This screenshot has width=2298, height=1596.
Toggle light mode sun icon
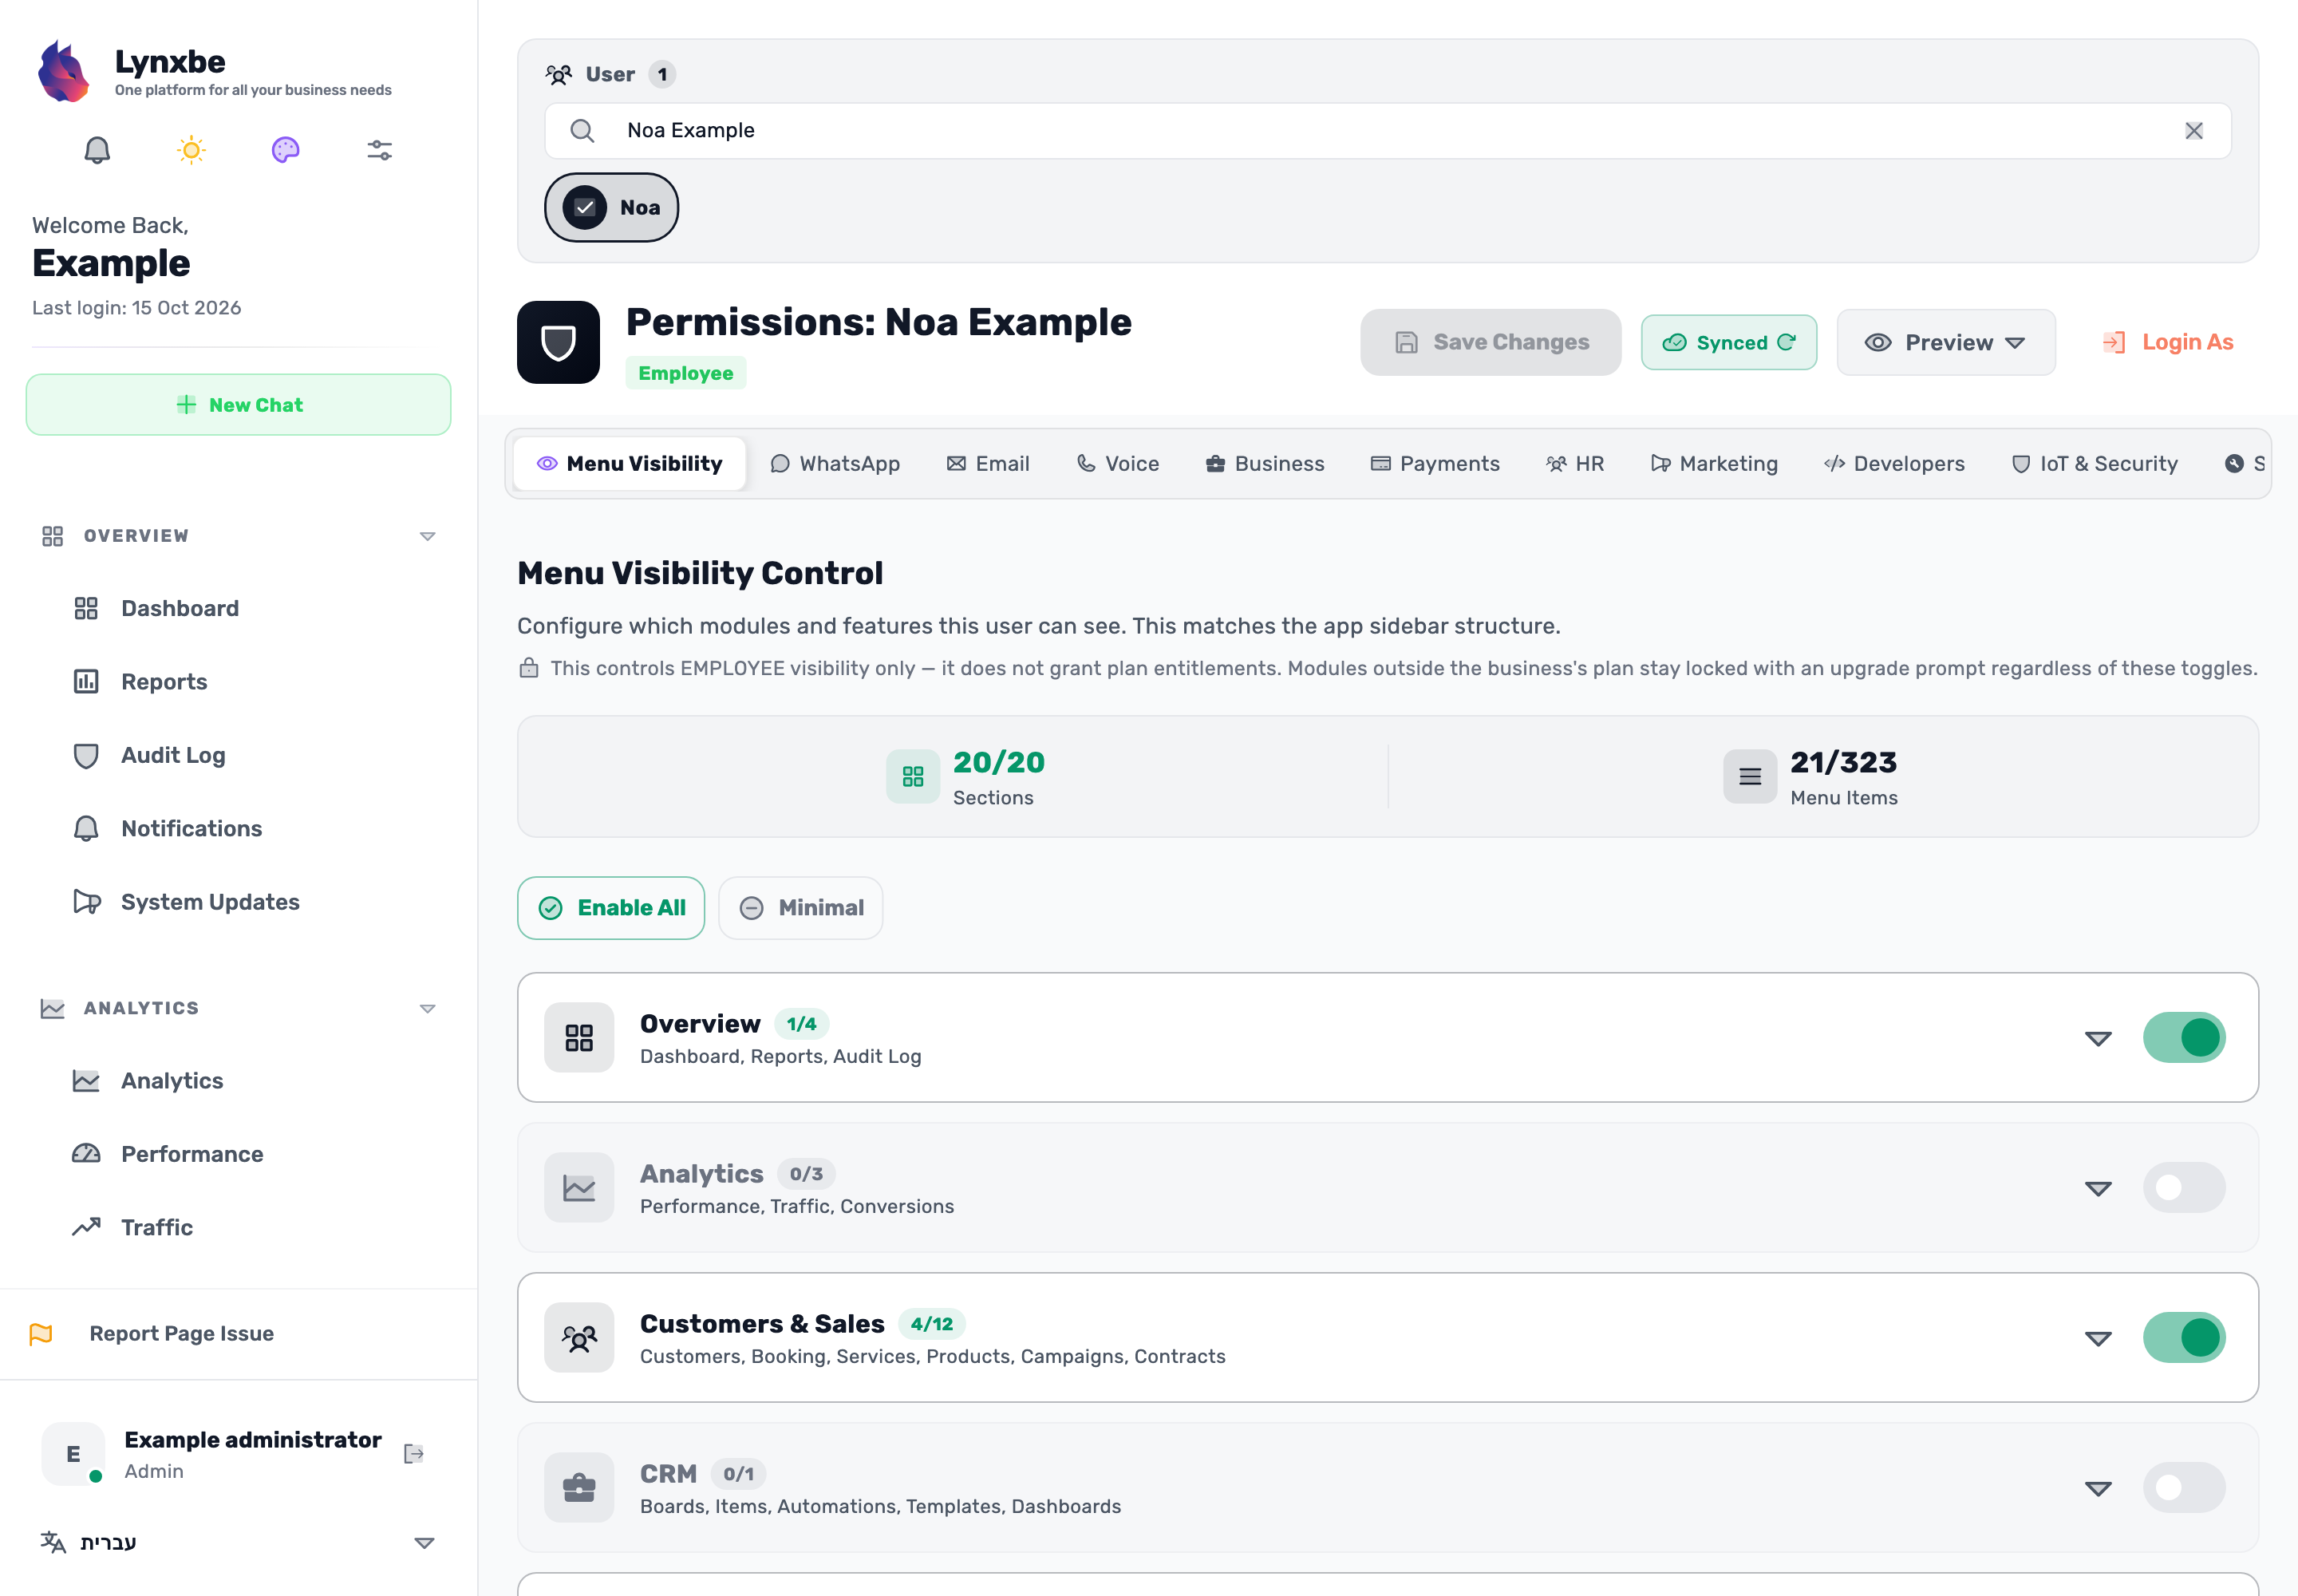(x=191, y=150)
